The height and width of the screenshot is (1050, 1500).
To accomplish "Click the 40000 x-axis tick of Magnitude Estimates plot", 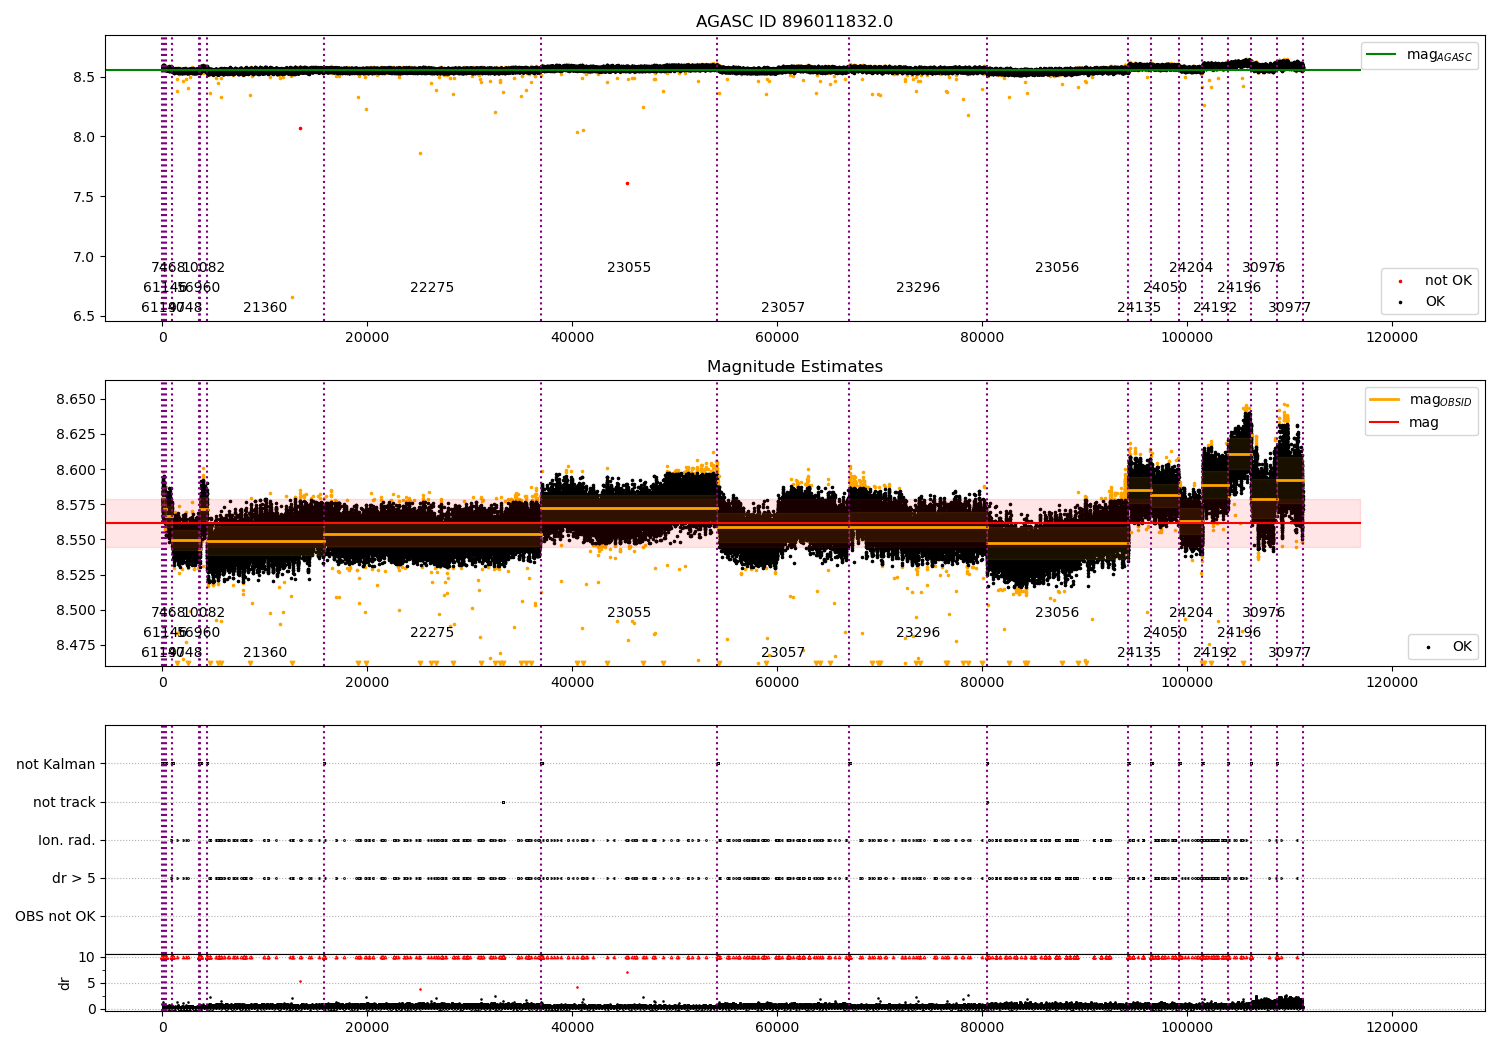I will [x=572, y=682].
